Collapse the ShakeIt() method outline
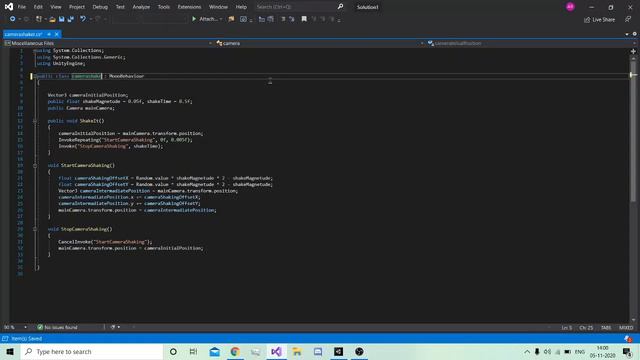Screen dimensions: 640x360 35,121
